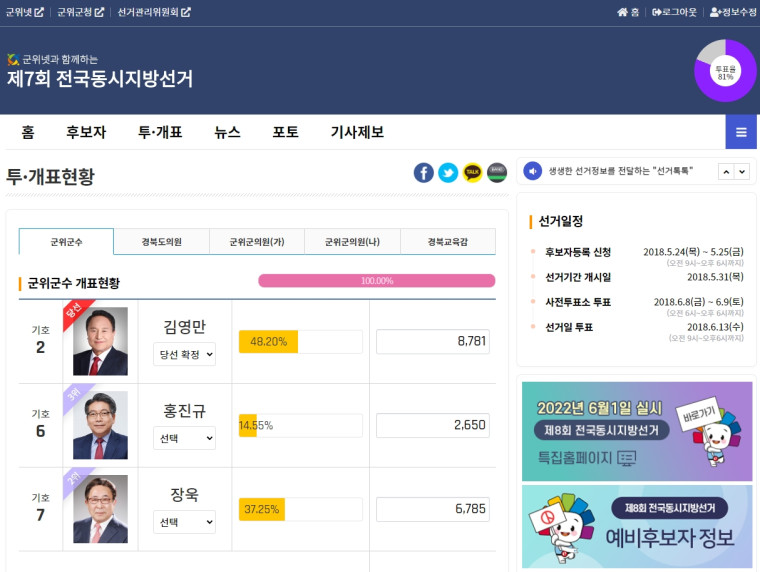Open the 군위군청 external link
Viewport: 760px width, 572px height.
click(81, 12)
